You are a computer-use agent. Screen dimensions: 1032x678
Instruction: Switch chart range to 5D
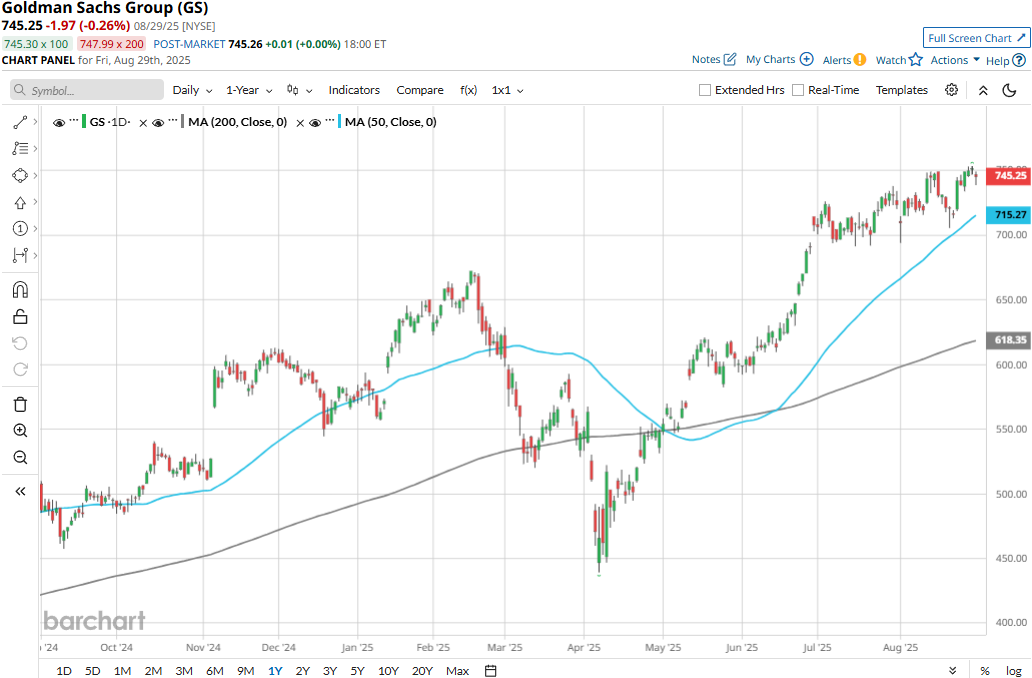tap(93, 671)
